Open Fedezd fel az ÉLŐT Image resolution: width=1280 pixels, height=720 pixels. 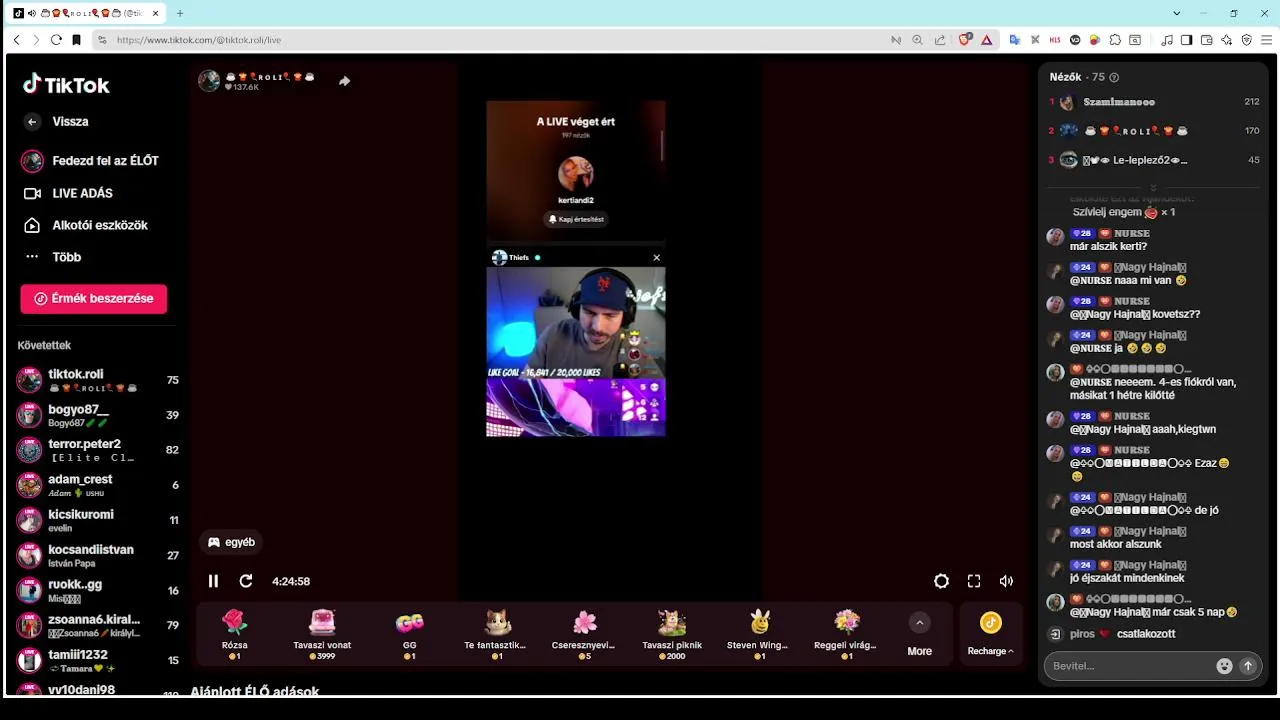pyautogui.click(x=90, y=161)
